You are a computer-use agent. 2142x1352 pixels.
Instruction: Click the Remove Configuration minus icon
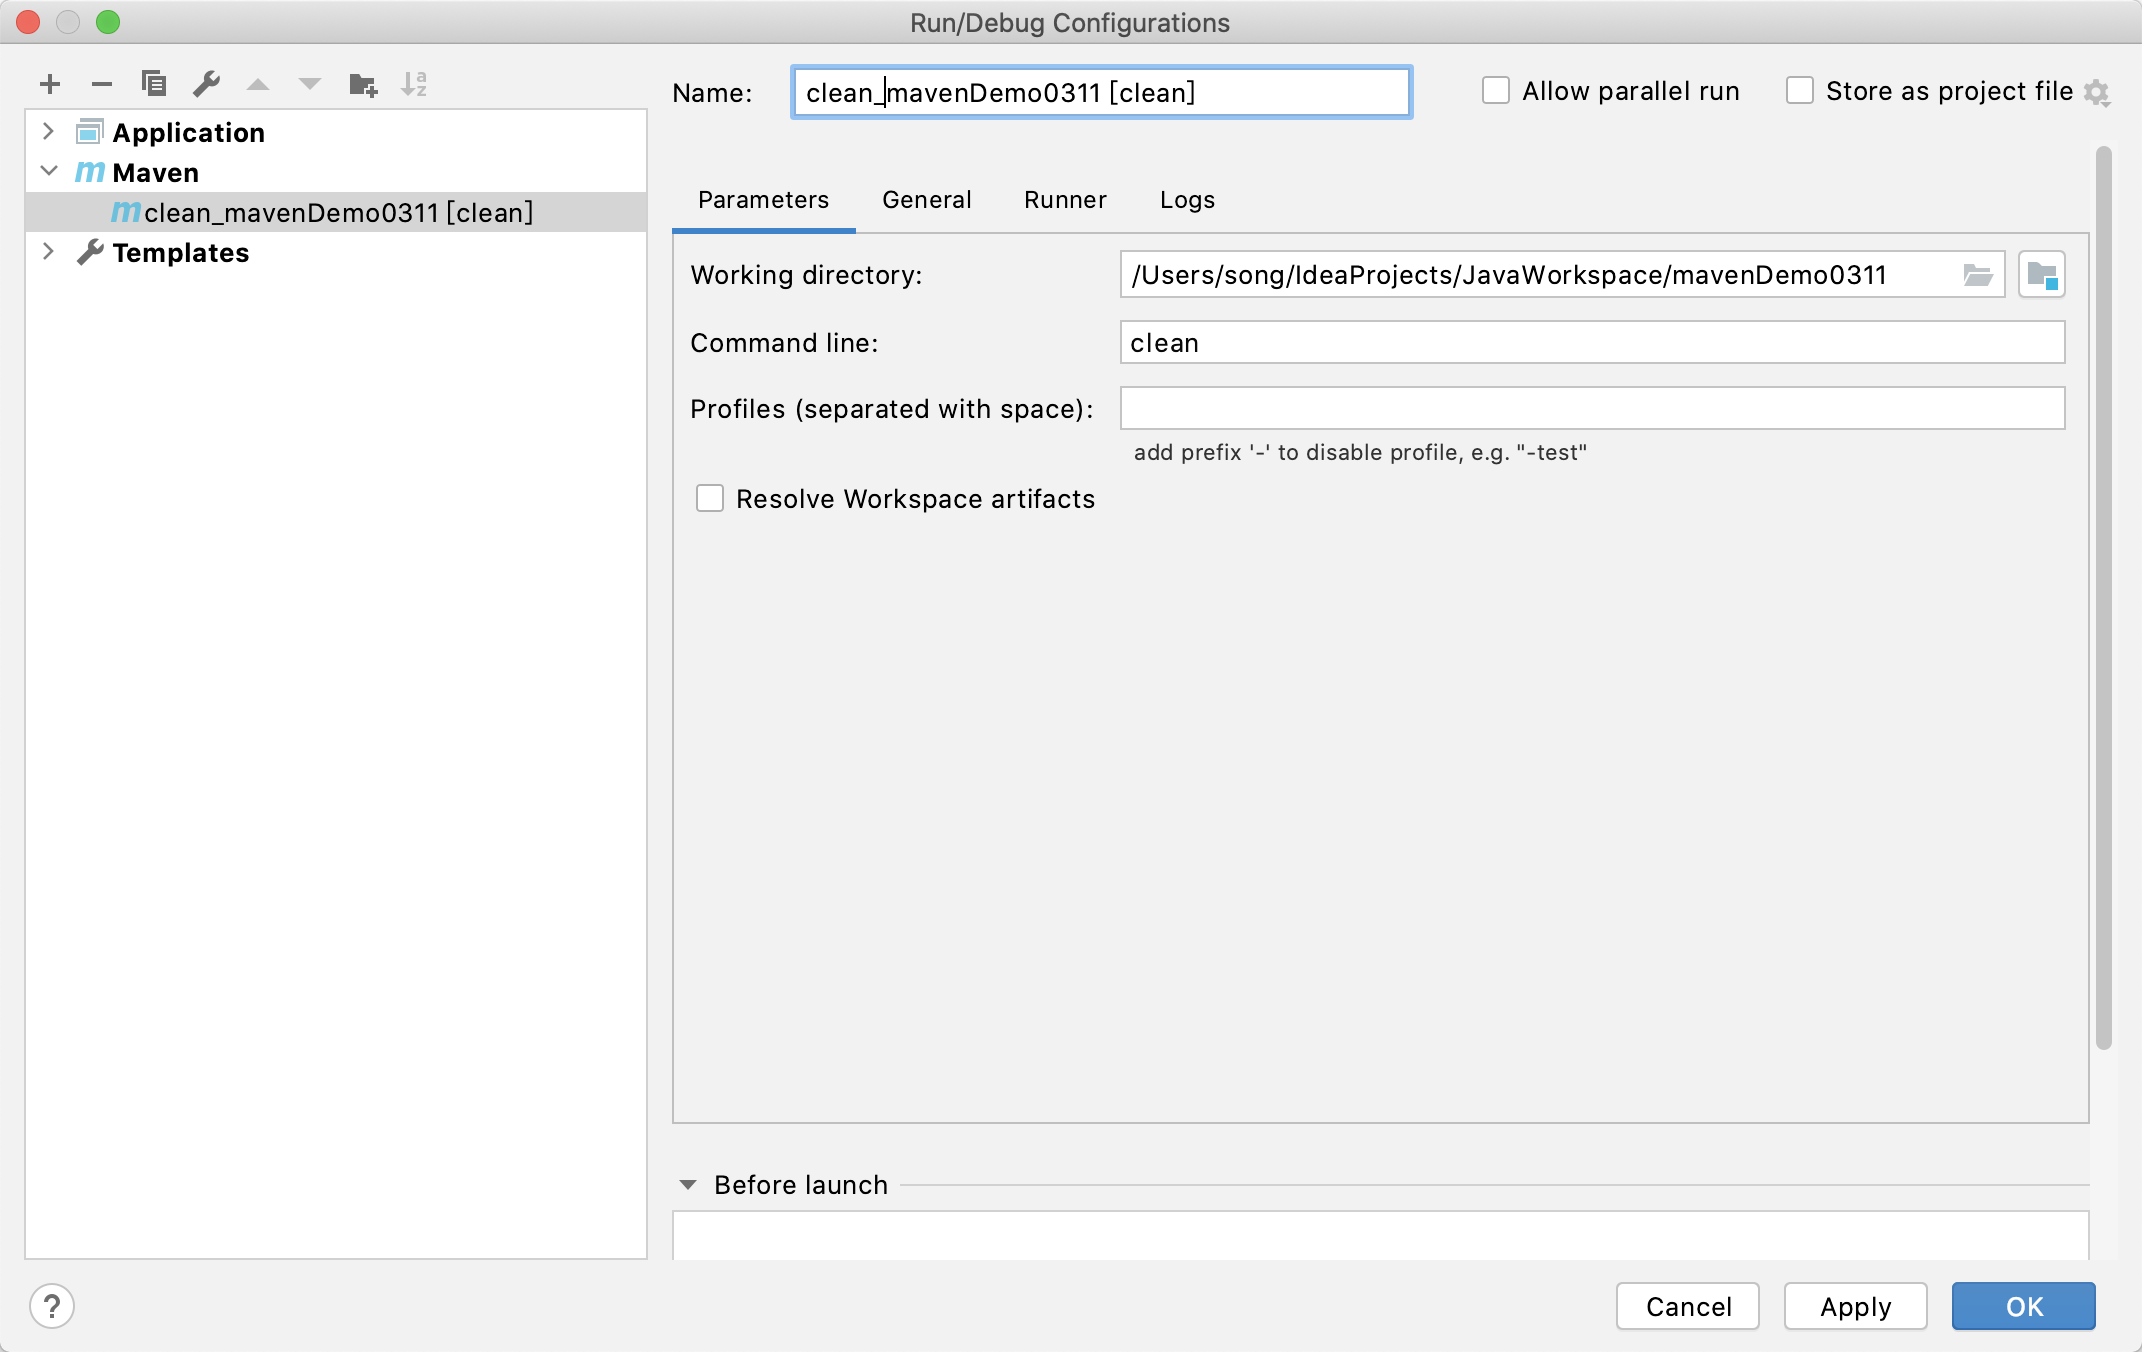[102, 84]
